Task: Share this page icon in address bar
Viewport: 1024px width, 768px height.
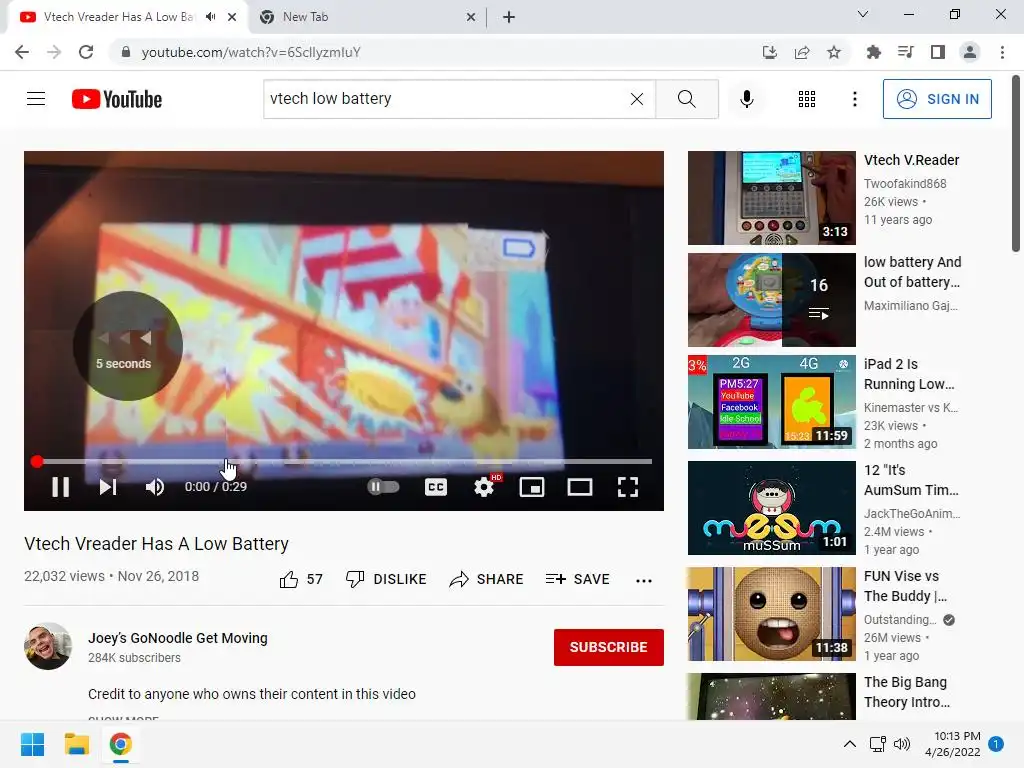Action: tap(802, 52)
